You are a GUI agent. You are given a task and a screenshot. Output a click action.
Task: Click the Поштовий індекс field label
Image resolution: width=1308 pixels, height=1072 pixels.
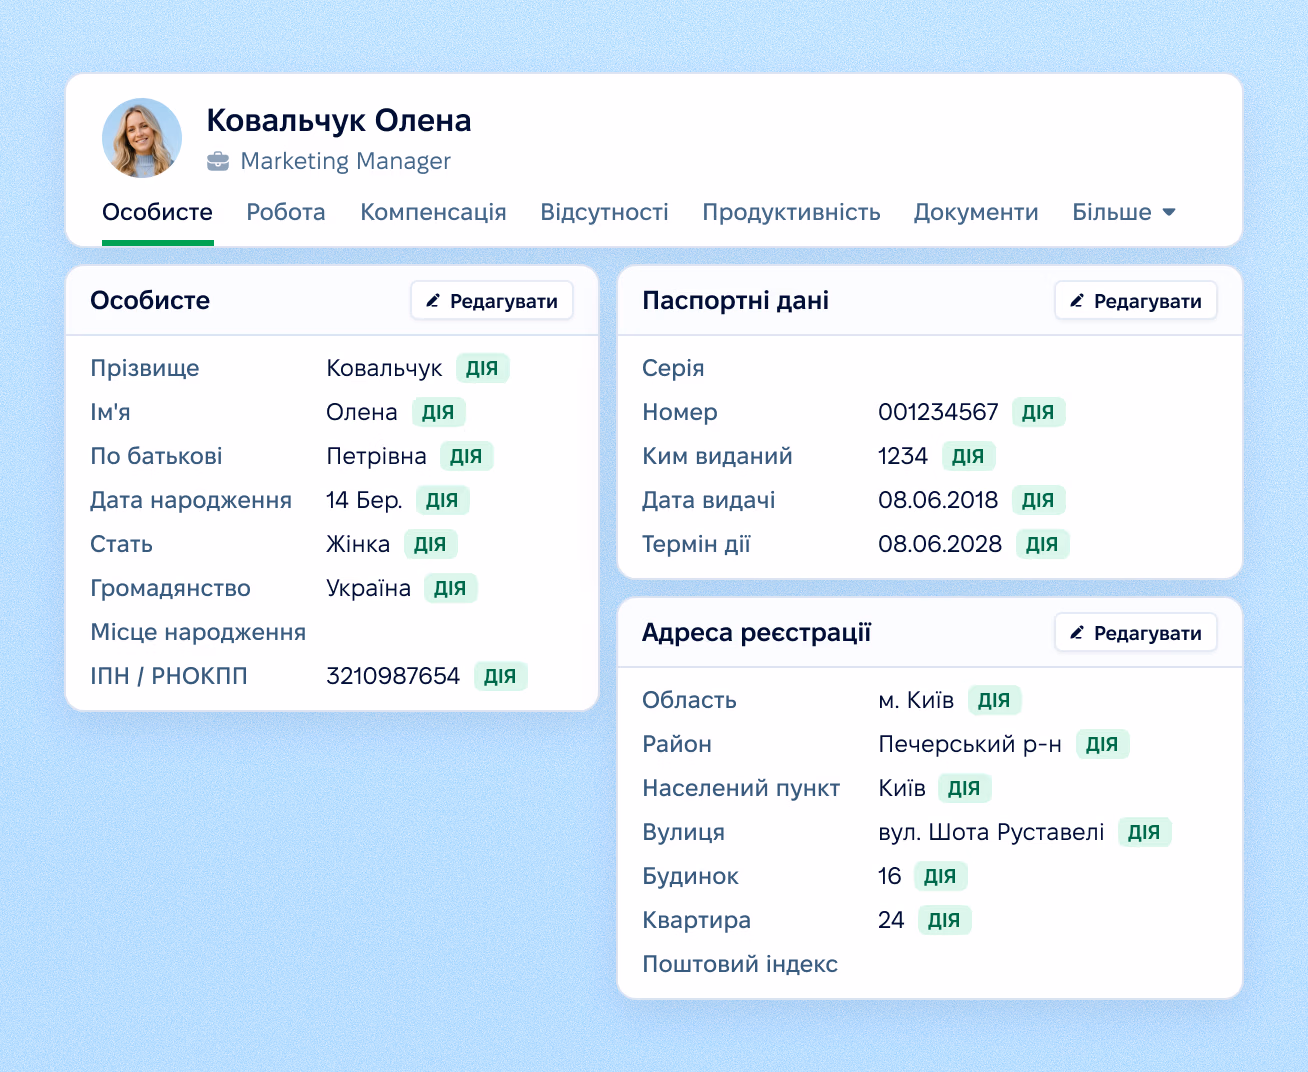[x=740, y=964]
